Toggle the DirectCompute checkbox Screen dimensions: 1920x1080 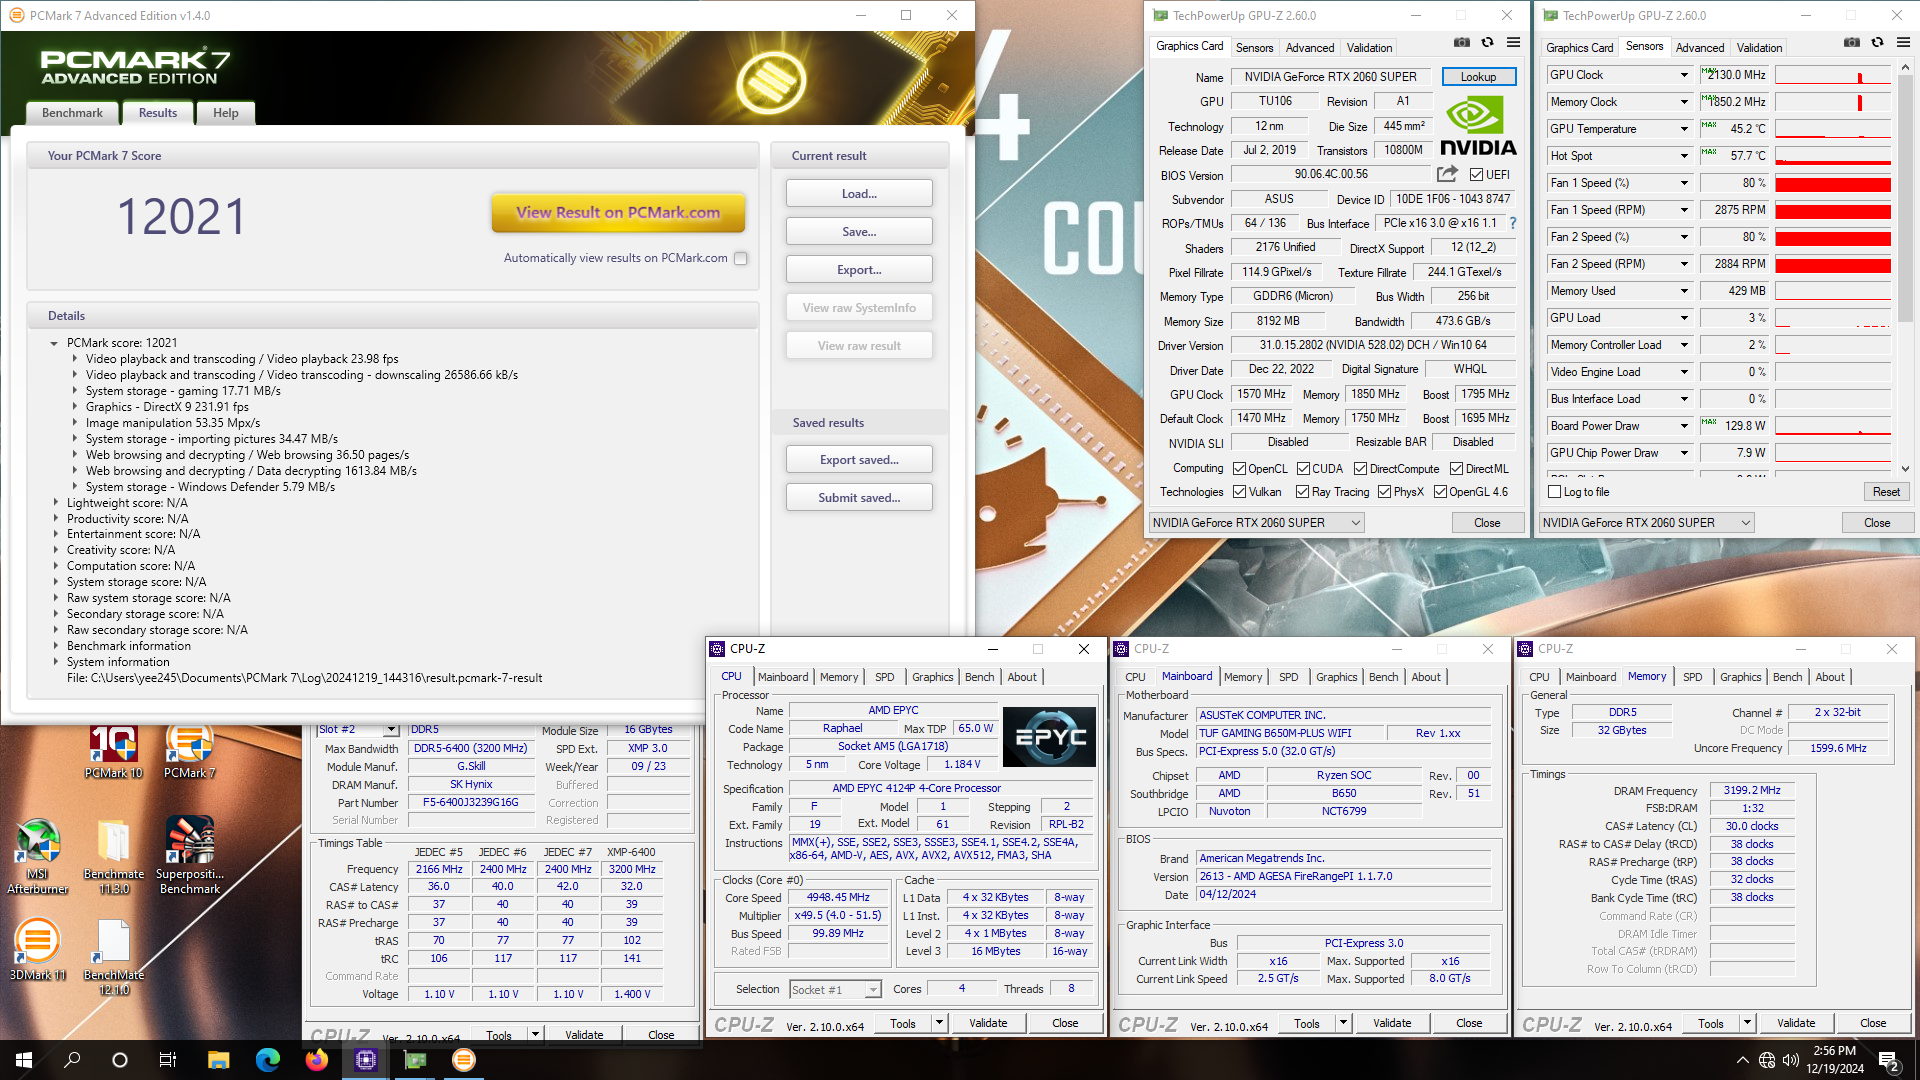[1361, 469]
